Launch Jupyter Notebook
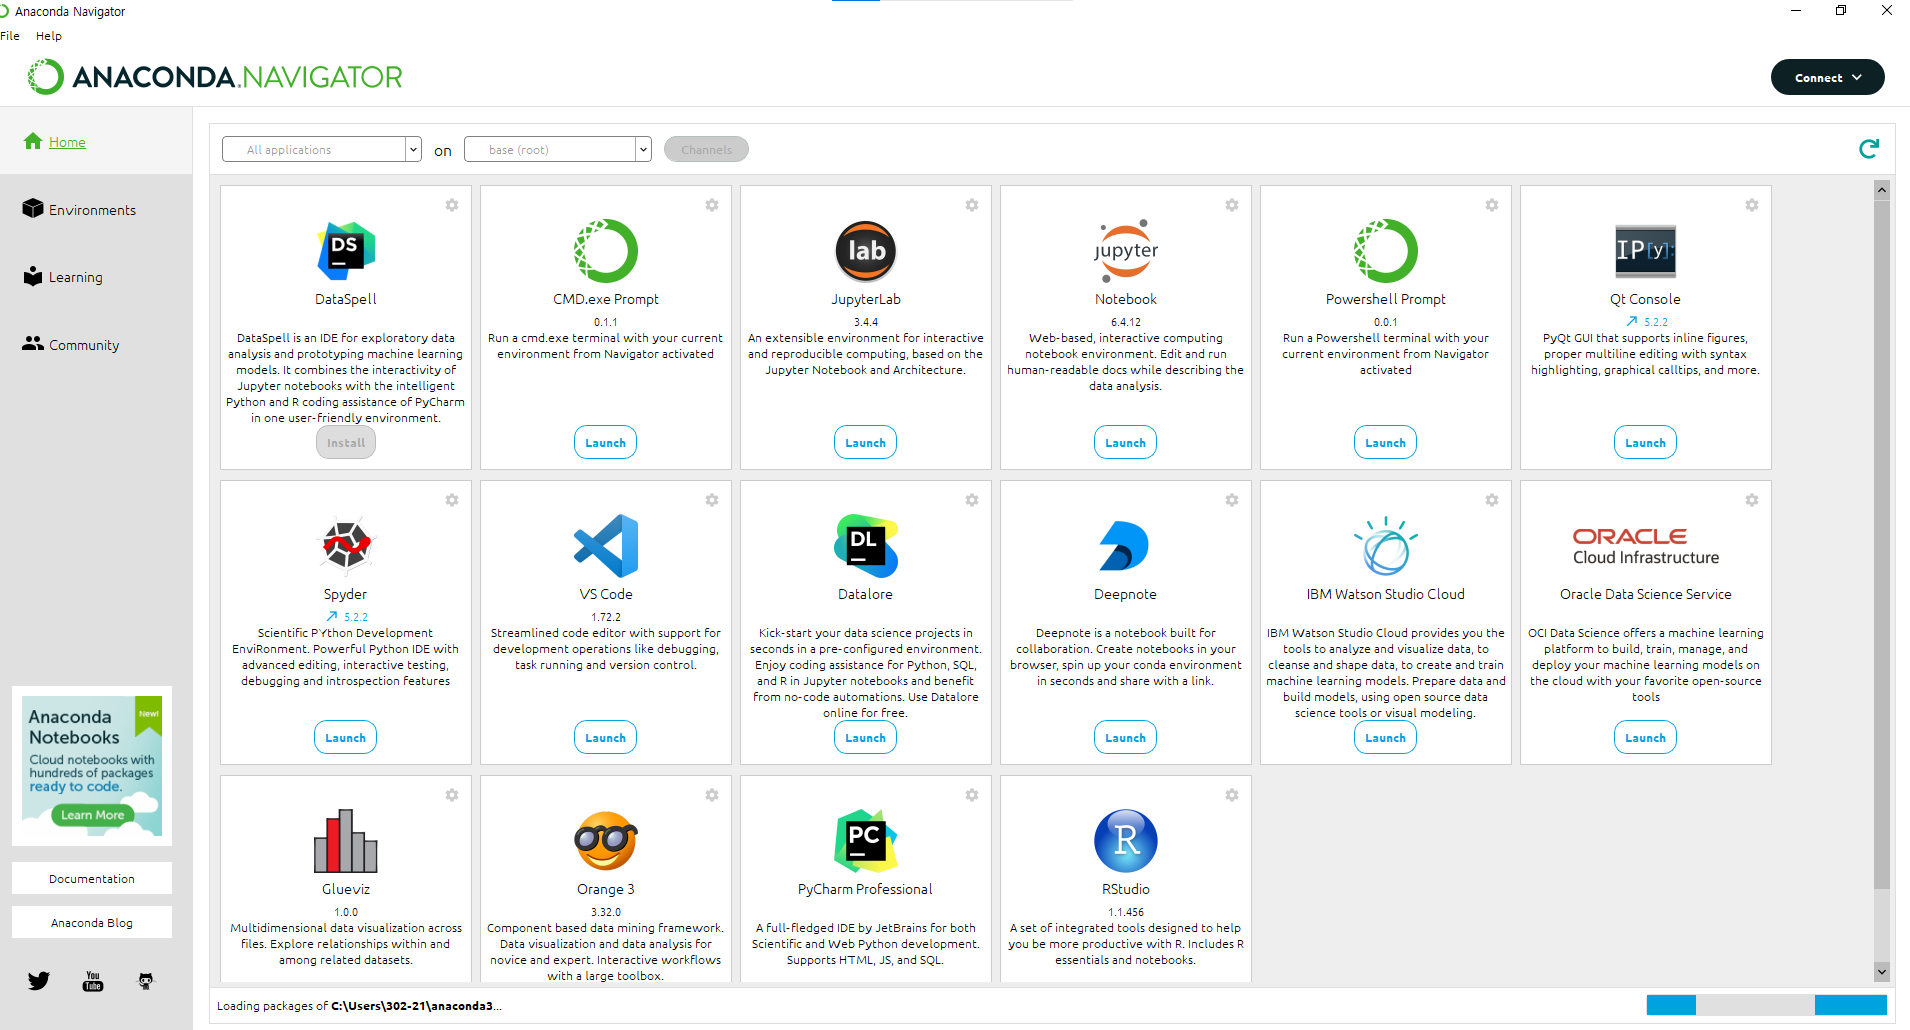Viewport: 1910px width, 1030px height. coord(1126,442)
